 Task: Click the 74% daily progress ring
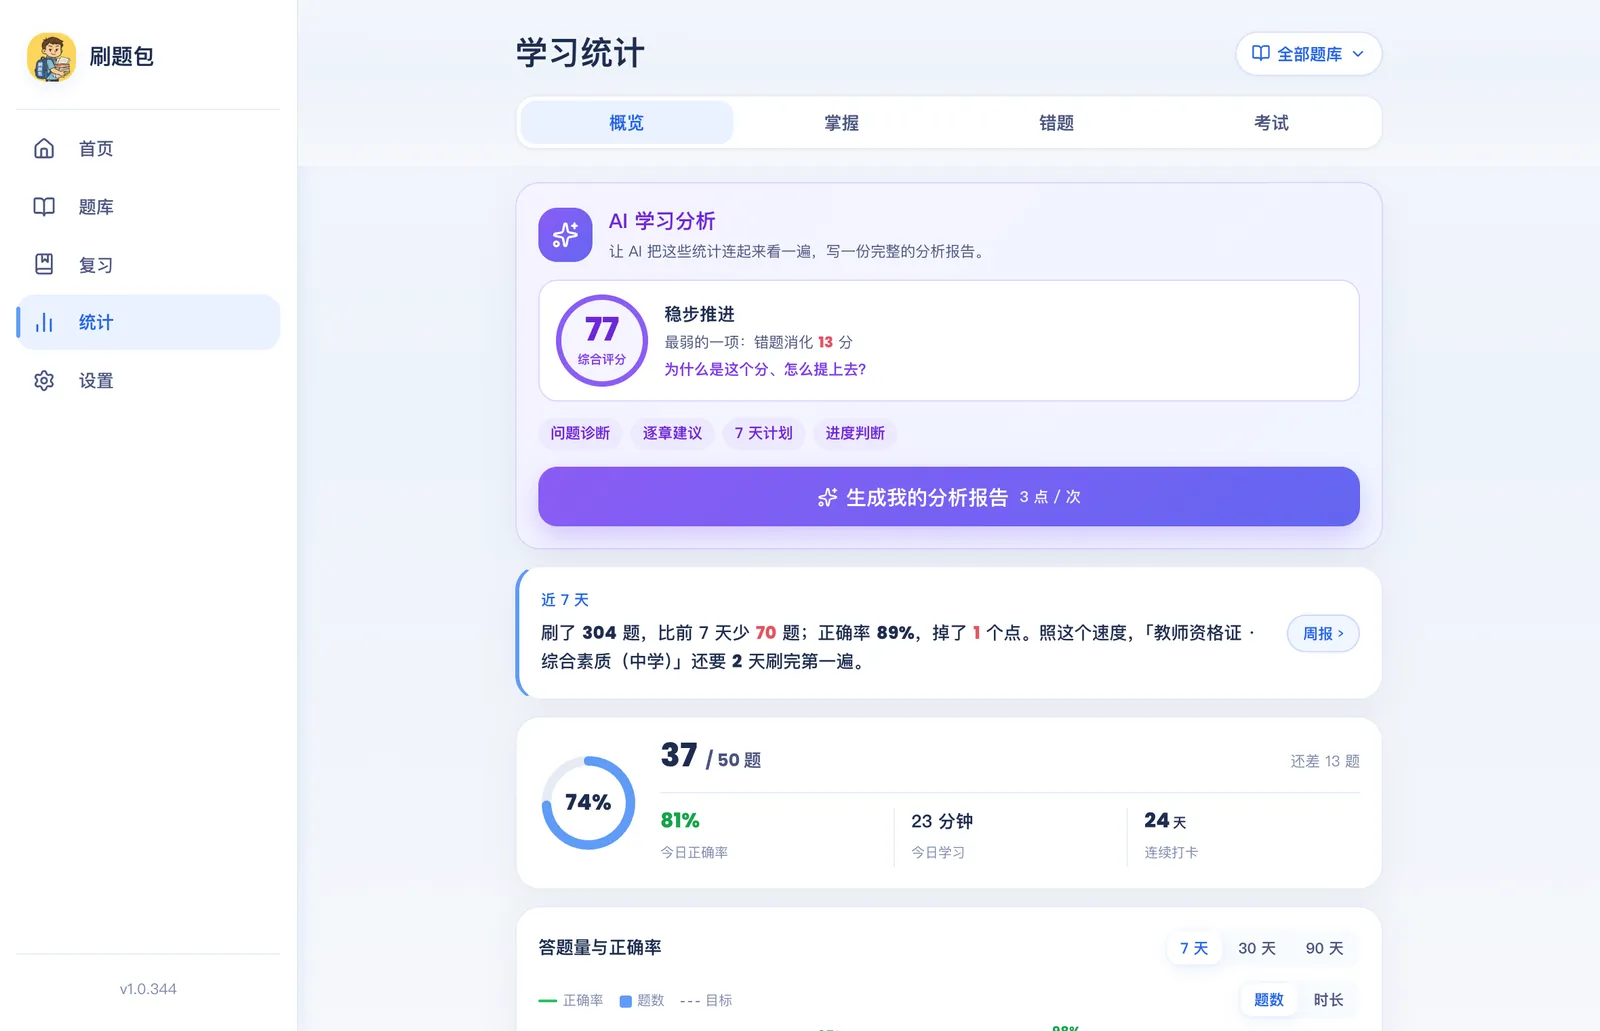click(x=588, y=803)
